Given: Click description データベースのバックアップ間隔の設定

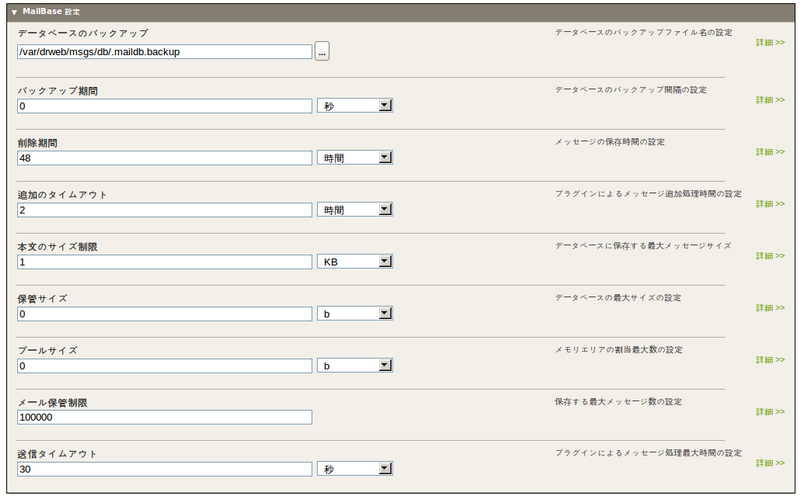Looking at the screenshot, I should (x=631, y=90).
